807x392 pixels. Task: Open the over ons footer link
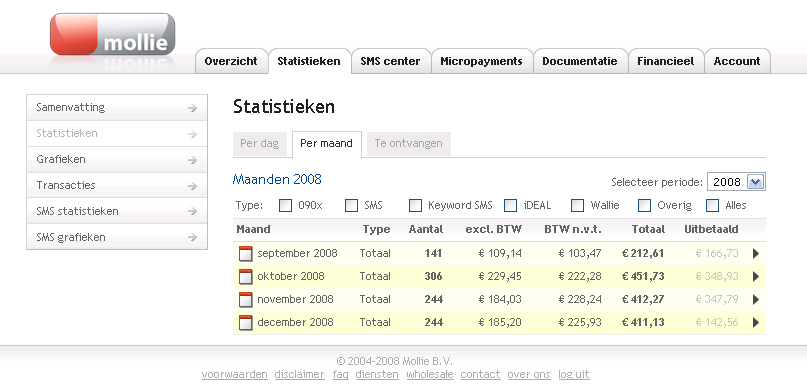[x=529, y=375]
